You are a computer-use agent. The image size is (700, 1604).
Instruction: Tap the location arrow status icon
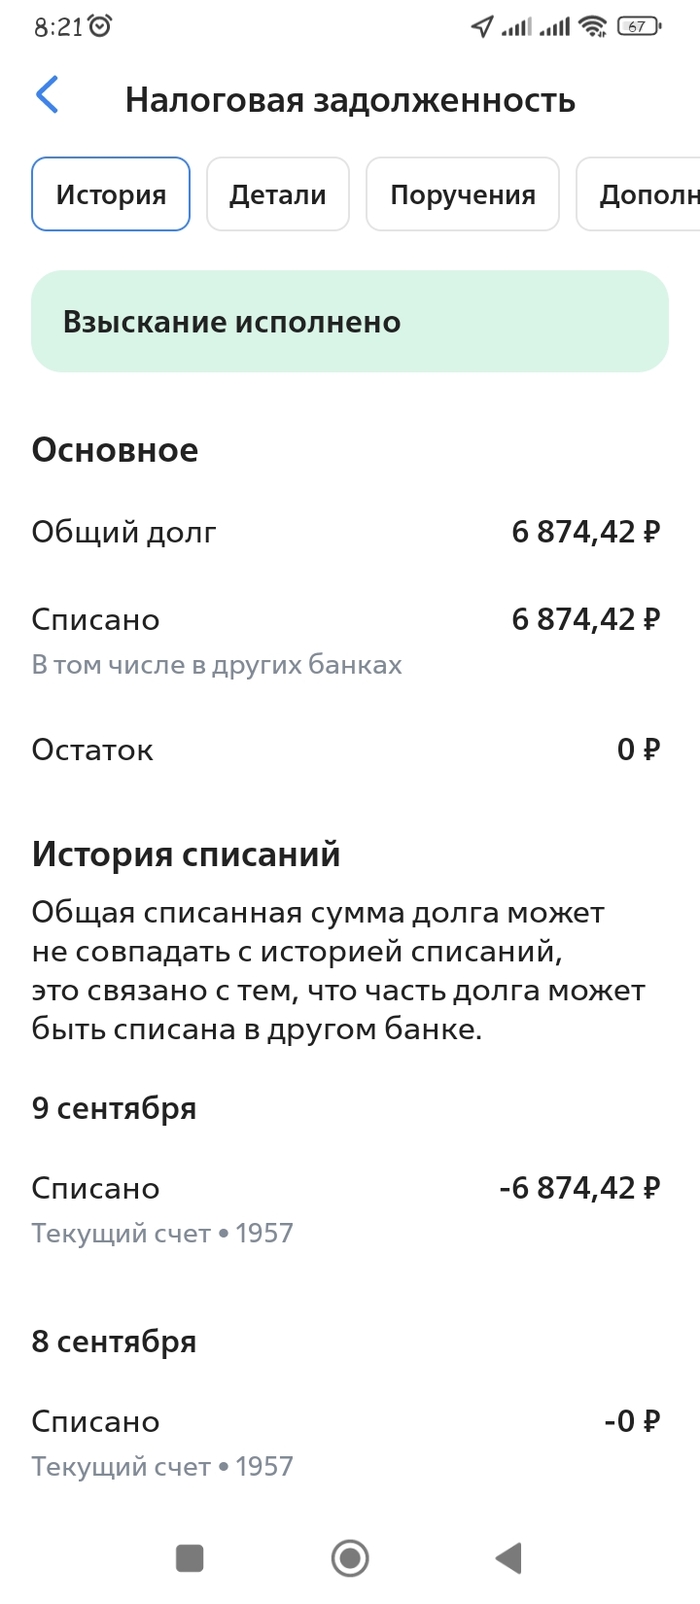[482, 27]
